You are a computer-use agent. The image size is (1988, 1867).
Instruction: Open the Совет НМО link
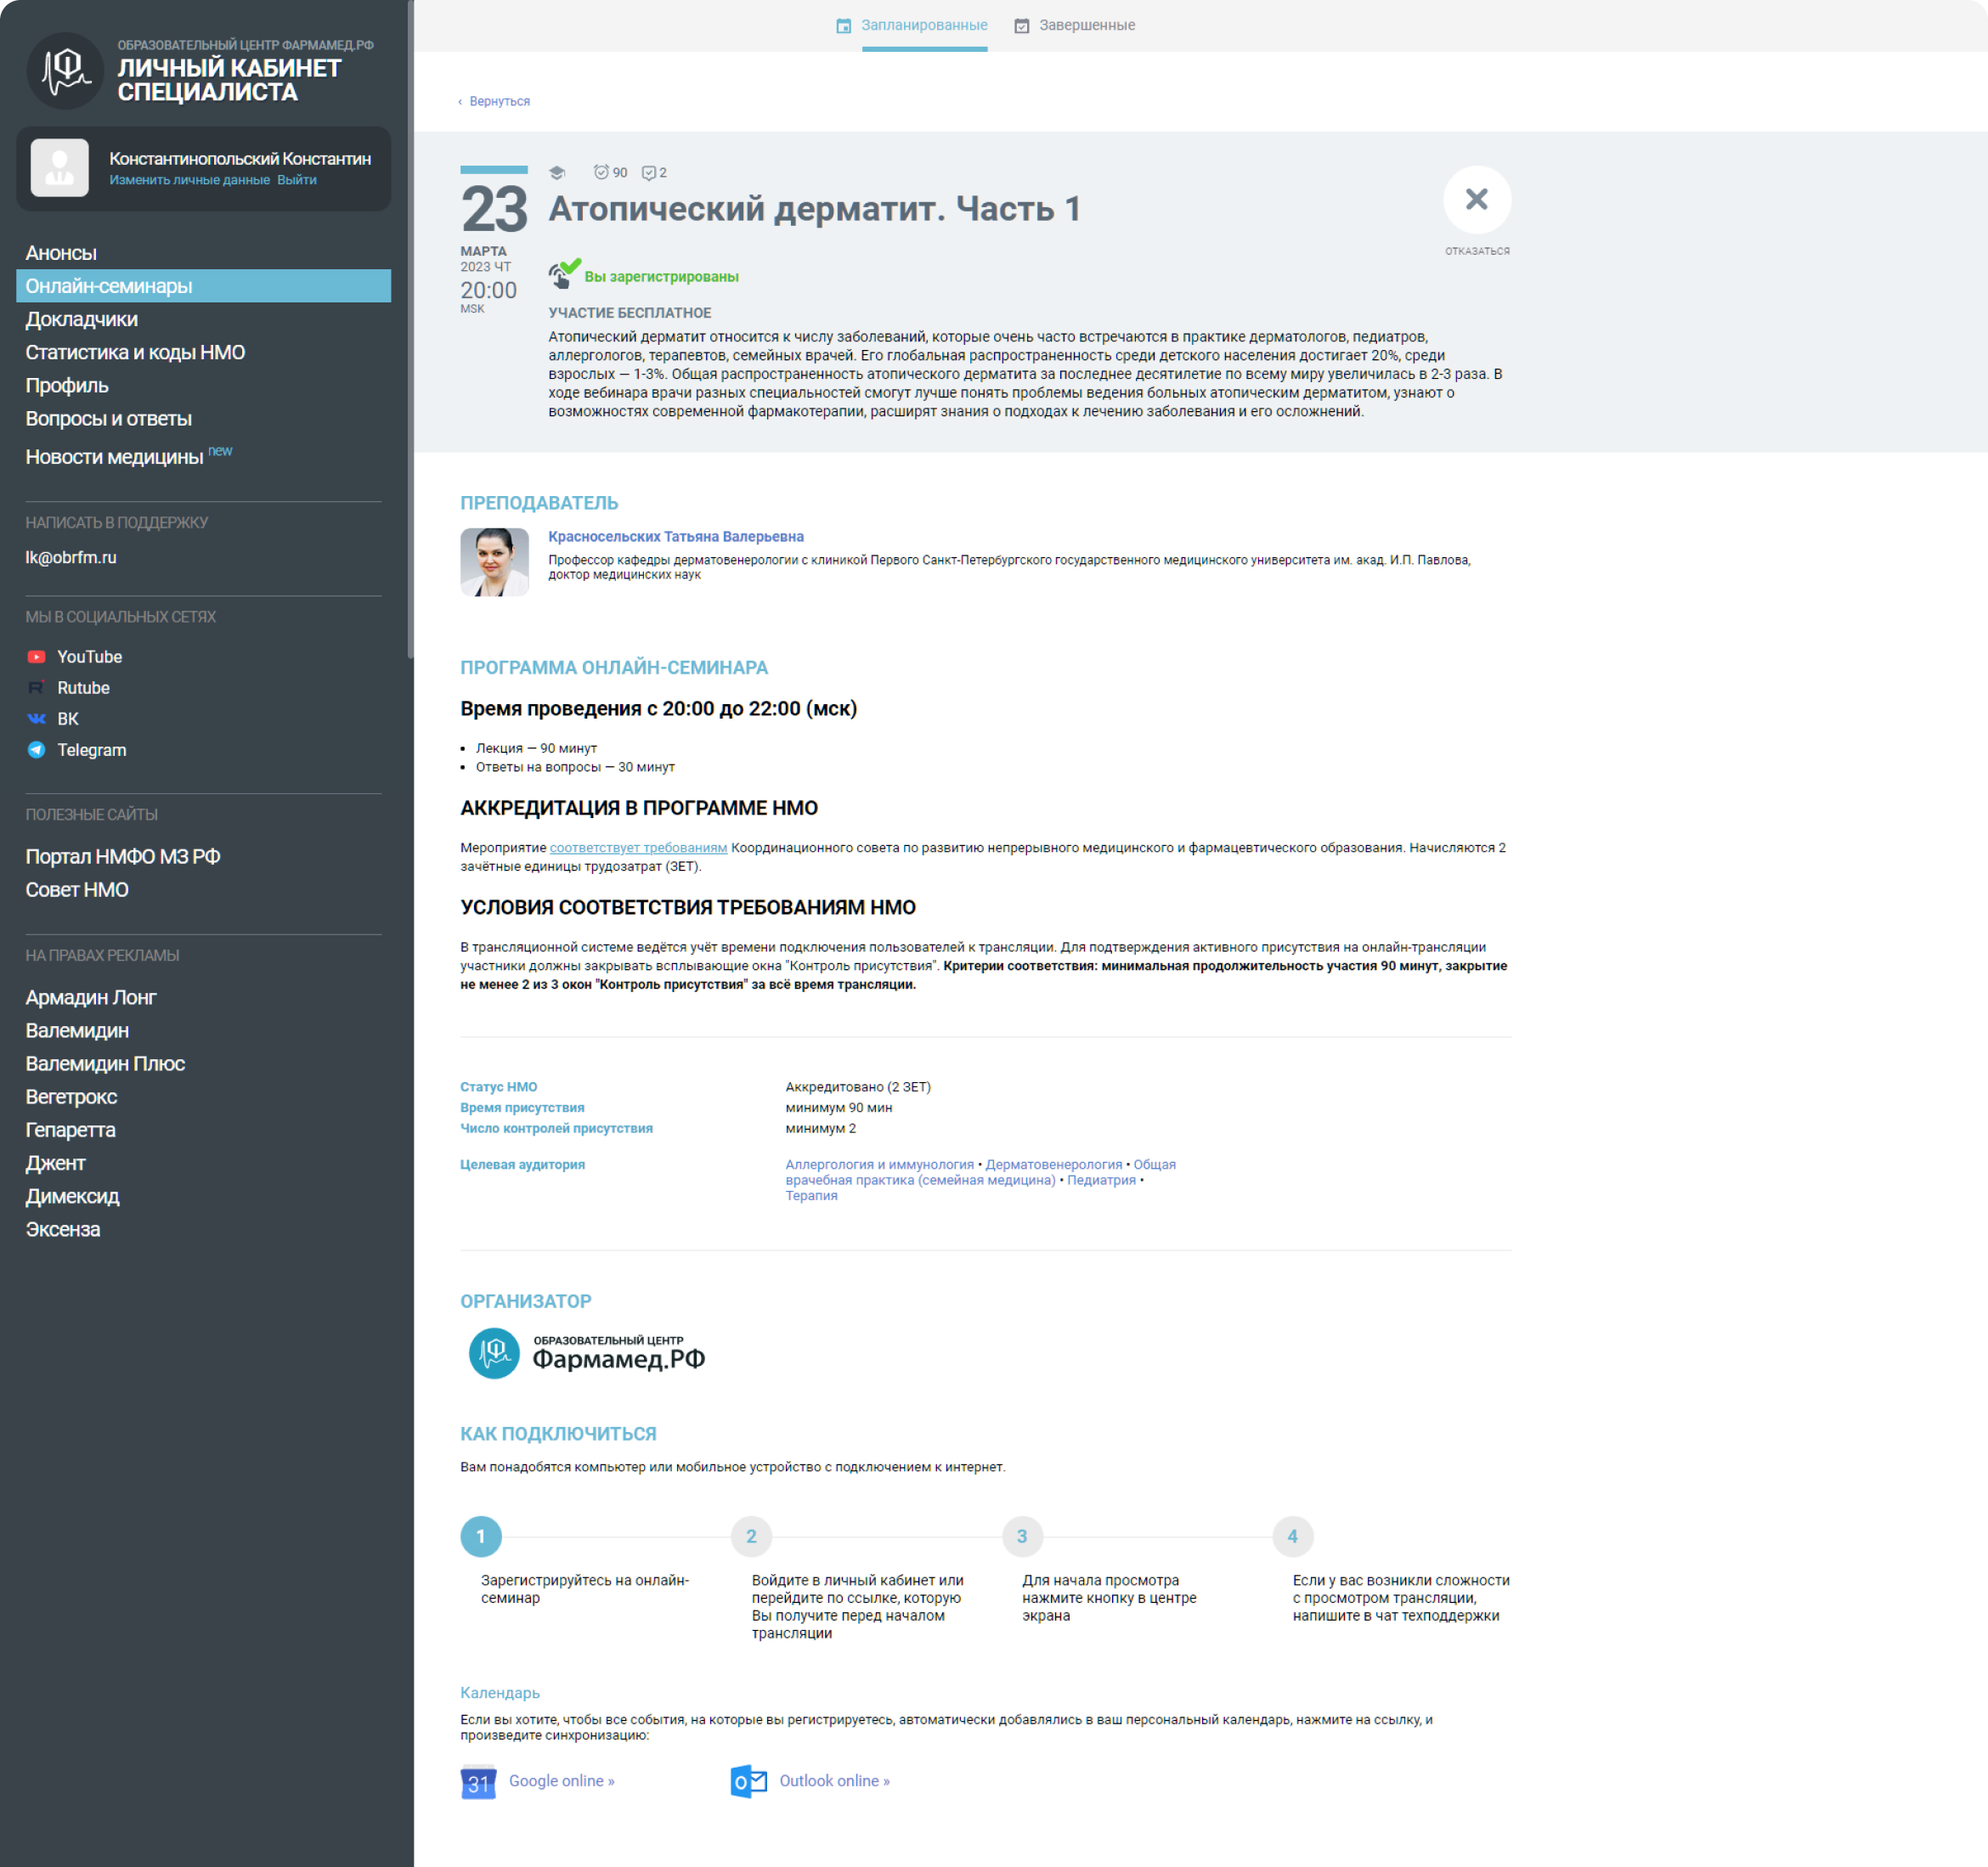[77, 889]
